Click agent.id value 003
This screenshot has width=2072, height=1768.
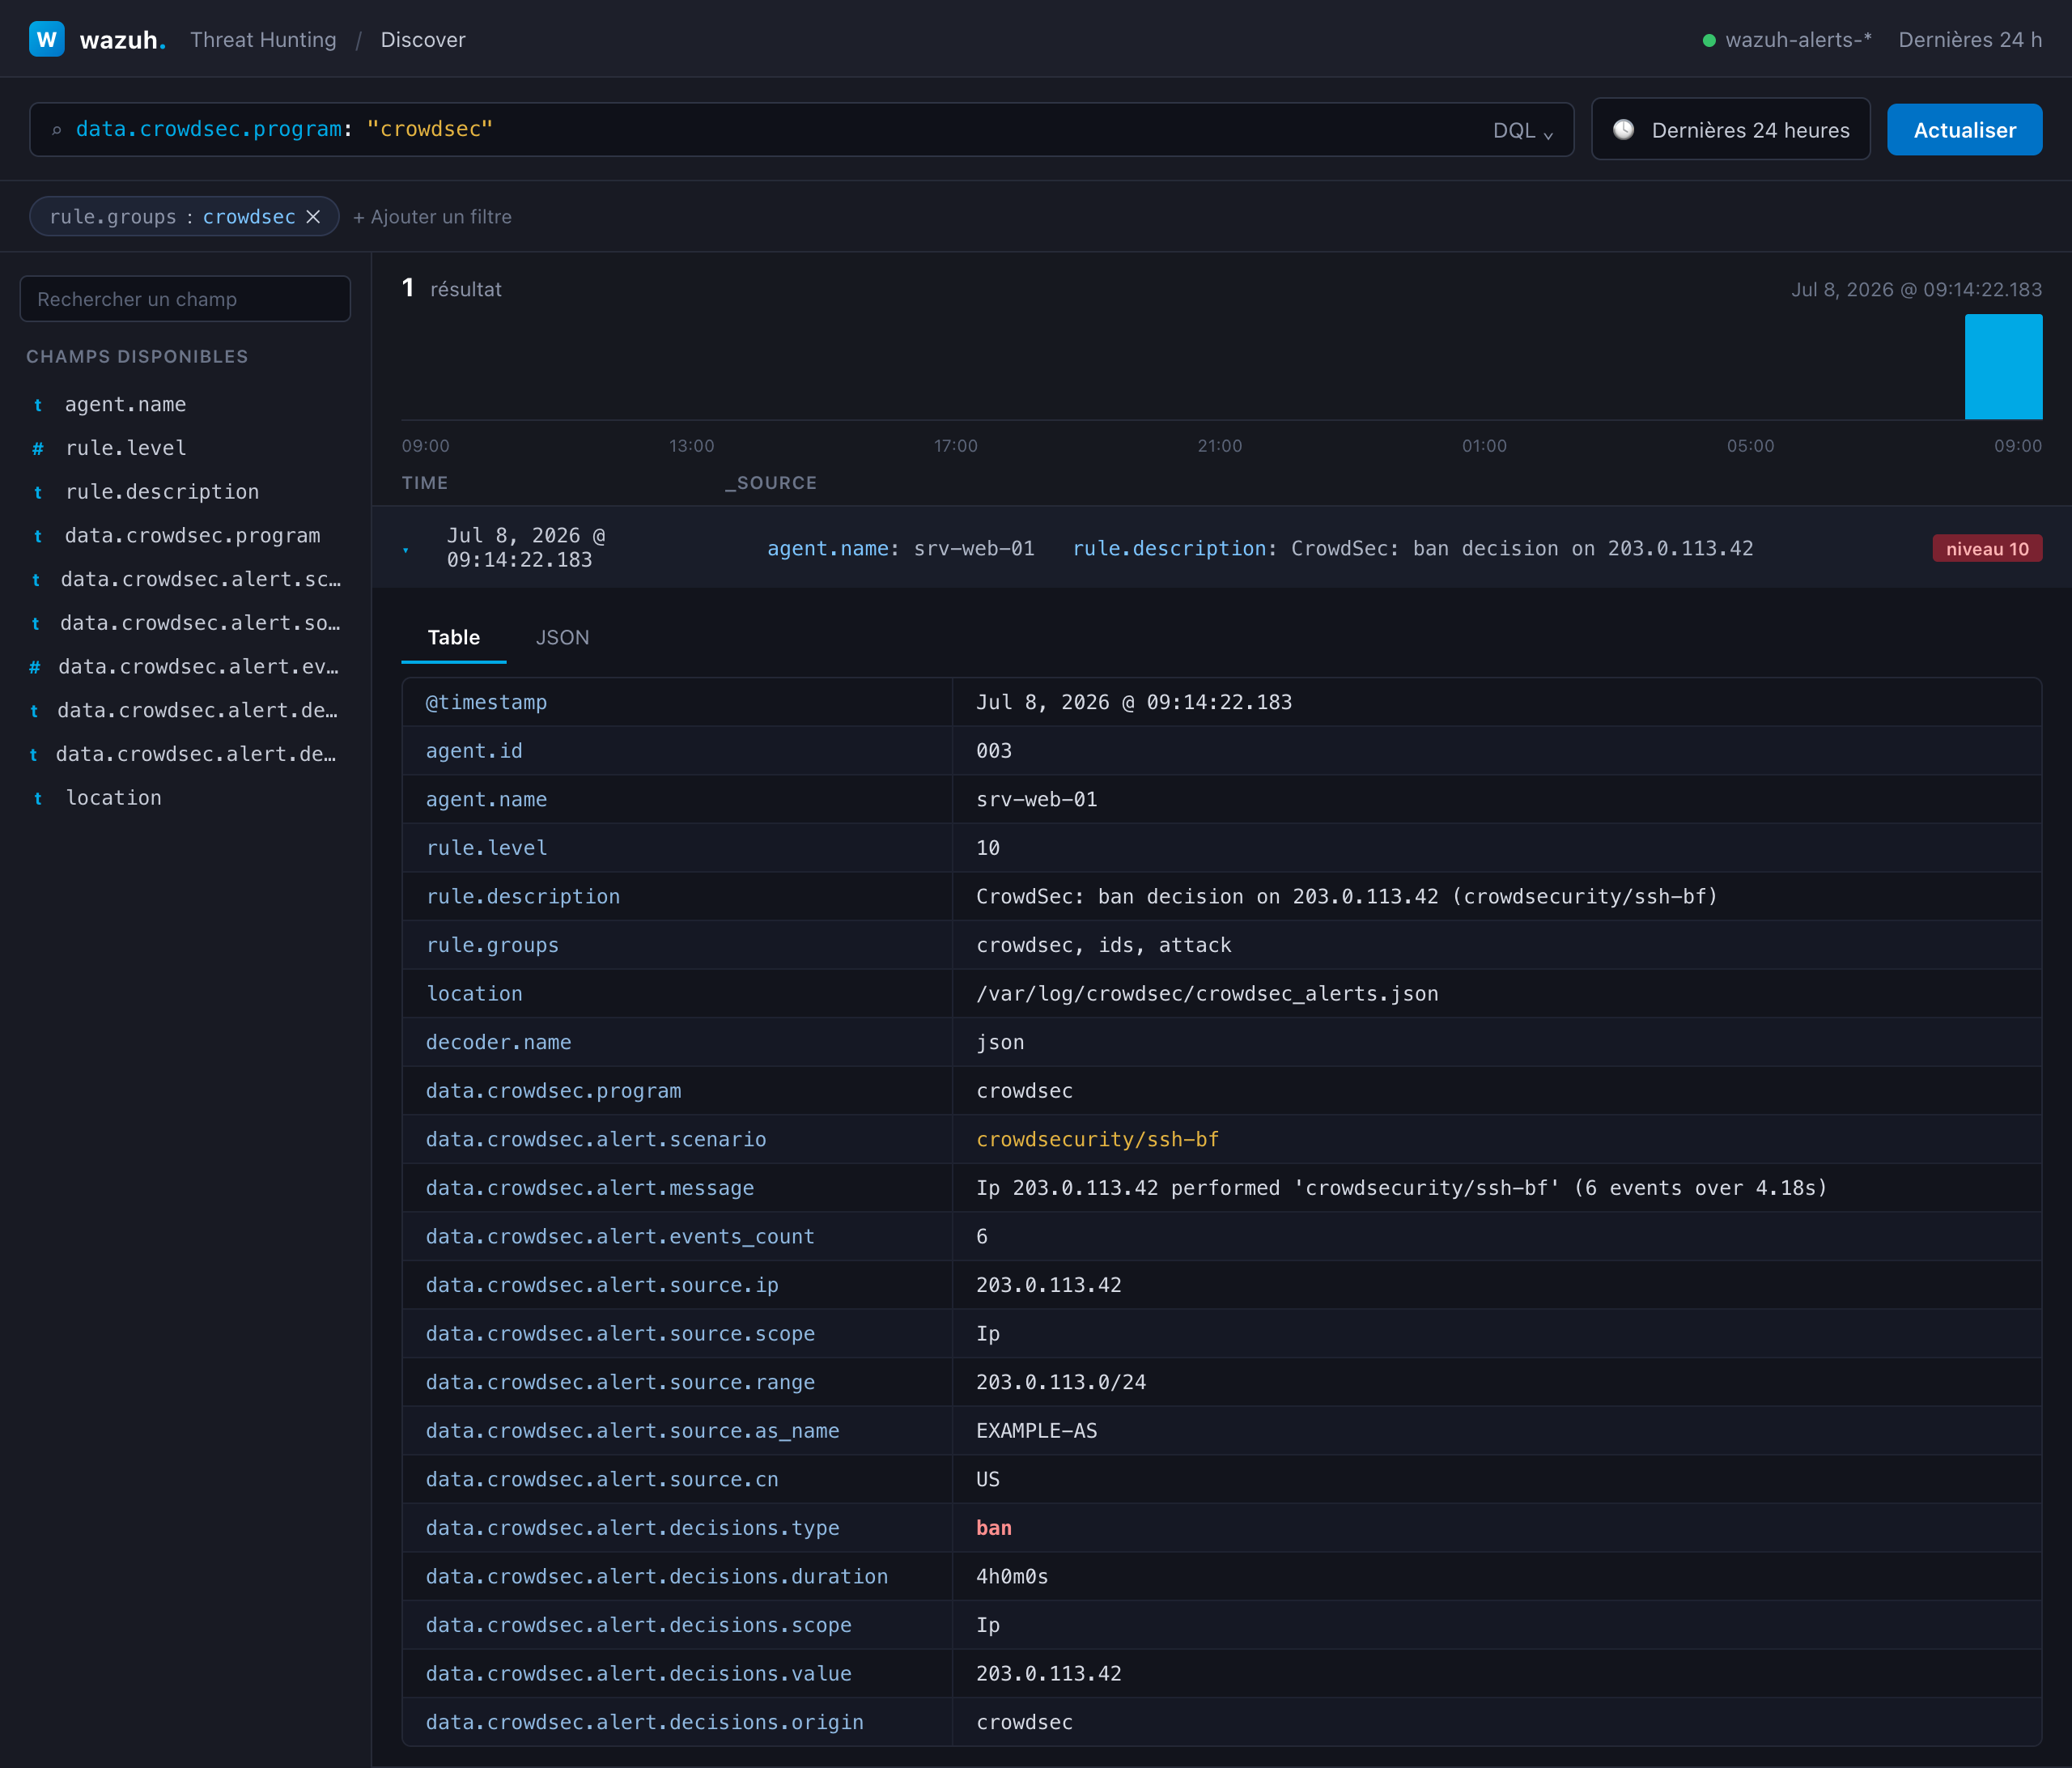(x=994, y=751)
